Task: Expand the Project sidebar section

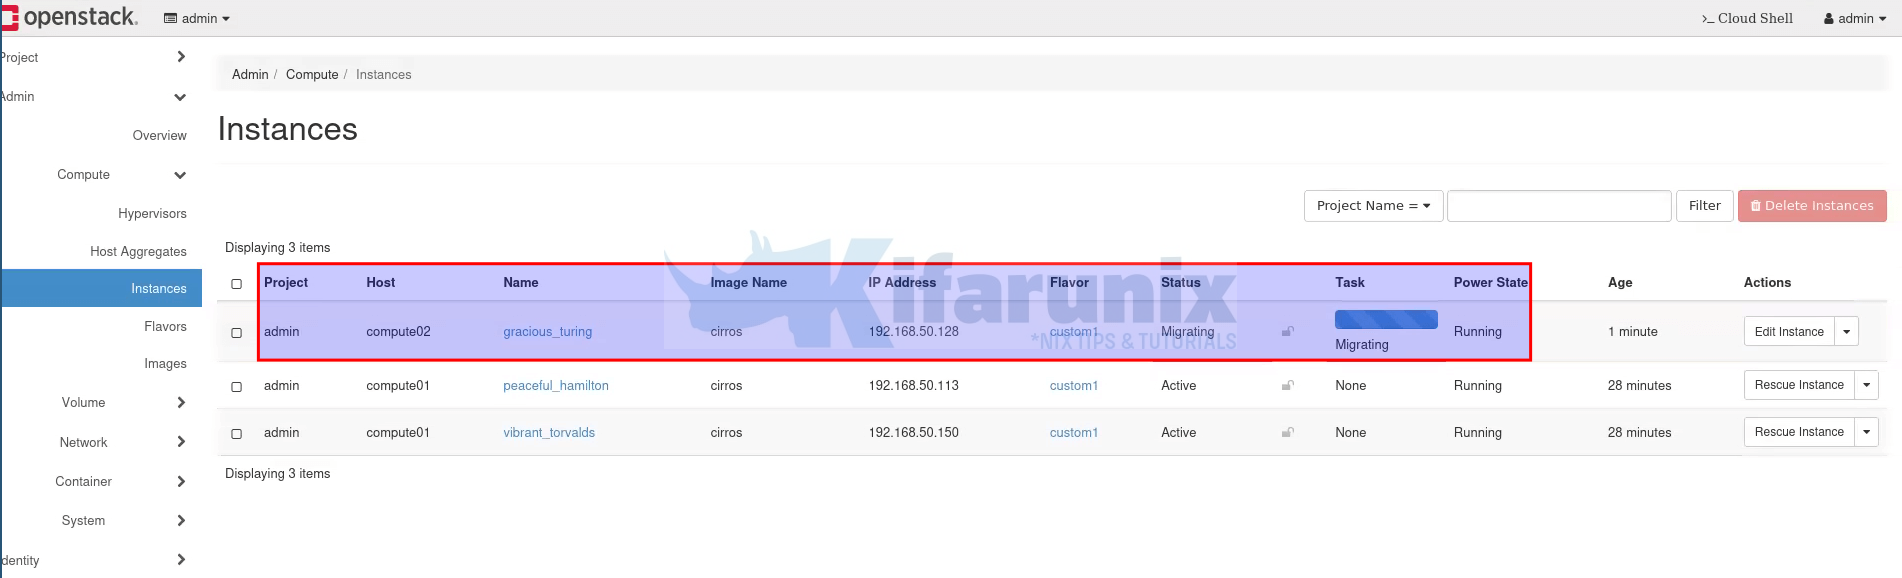Action: click(94, 57)
